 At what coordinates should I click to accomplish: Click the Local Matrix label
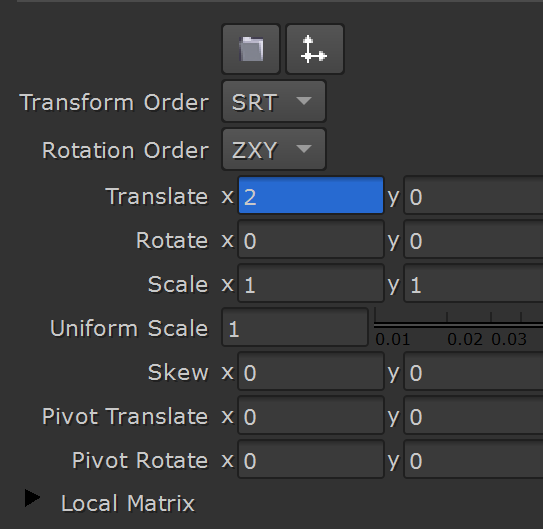(x=128, y=503)
